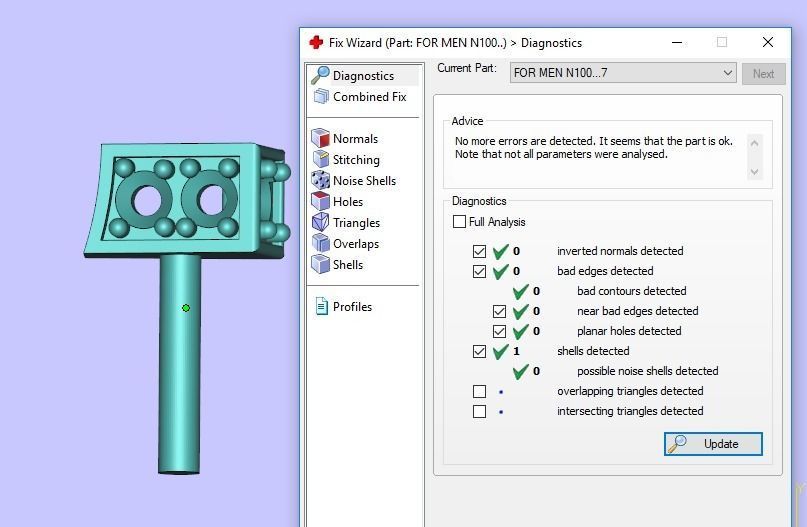Uncheck near bad edges detected checkbox
The height and width of the screenshot is (527, 807).
click(499, 311)
